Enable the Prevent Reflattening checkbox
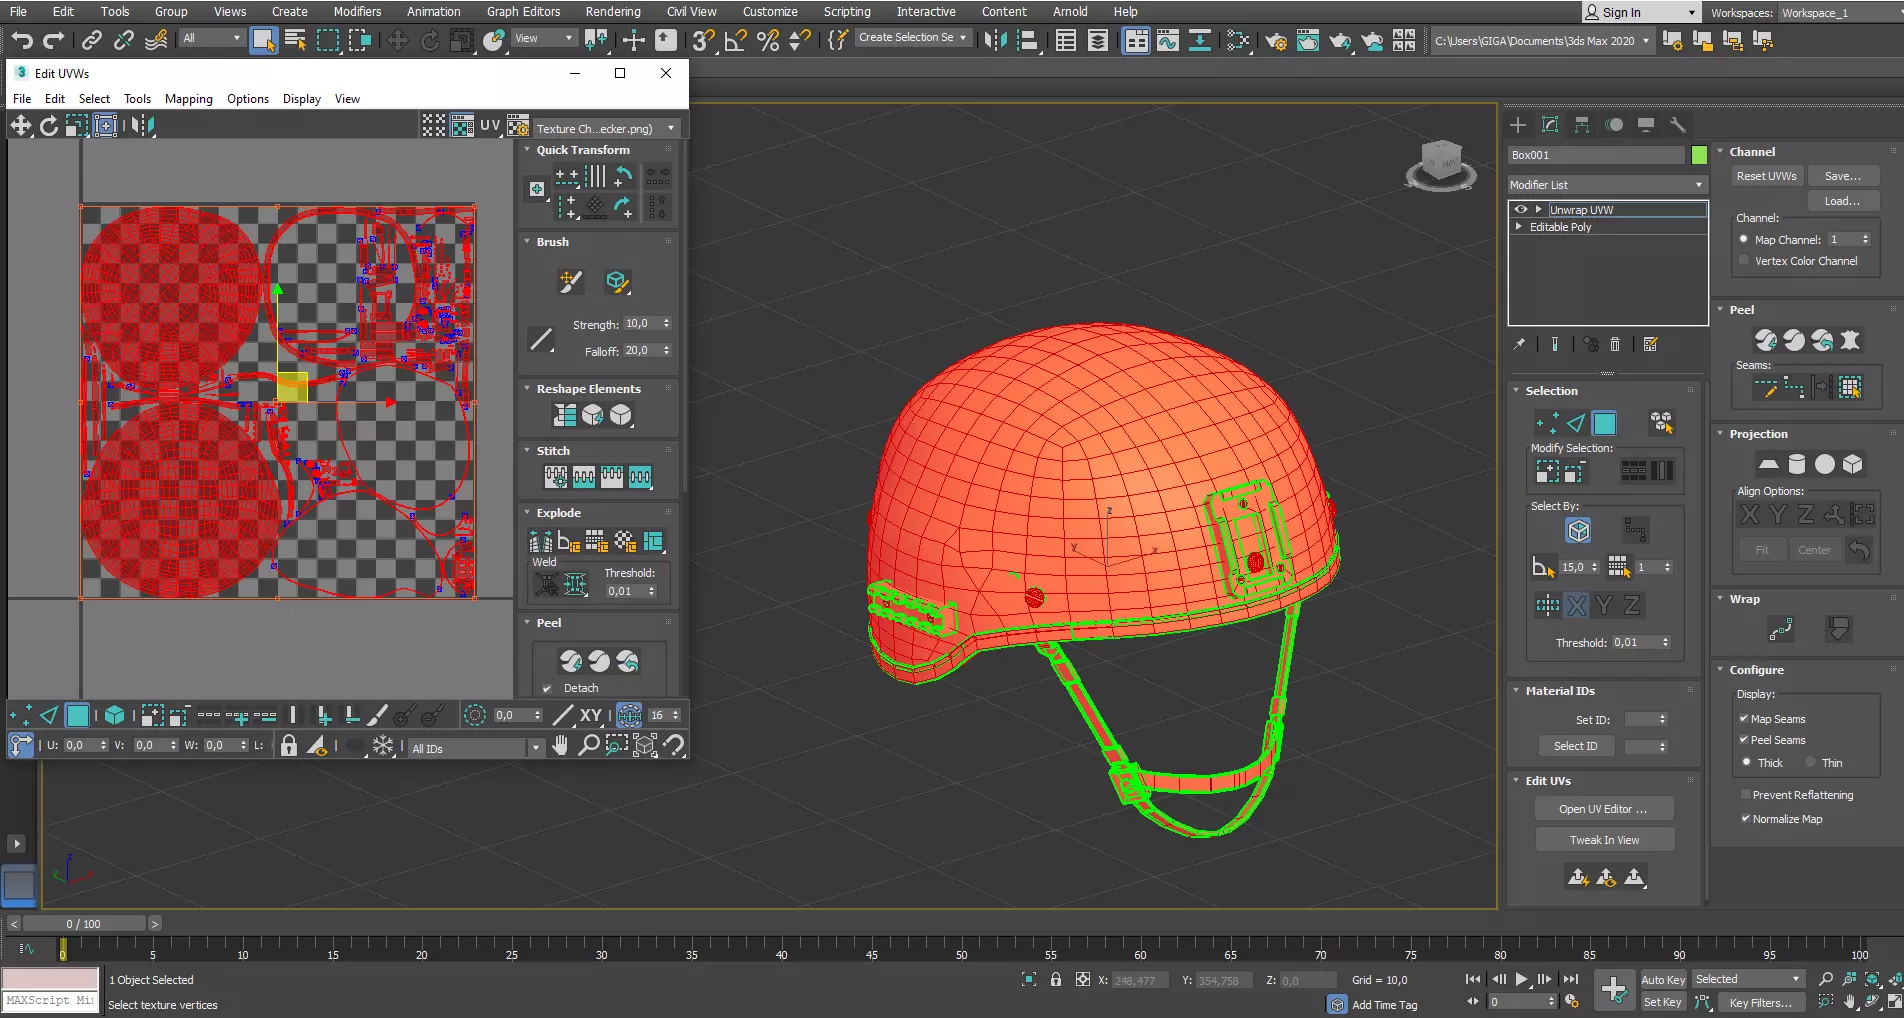The height and width of the screenshot is (1018, 1904). 1745,795
